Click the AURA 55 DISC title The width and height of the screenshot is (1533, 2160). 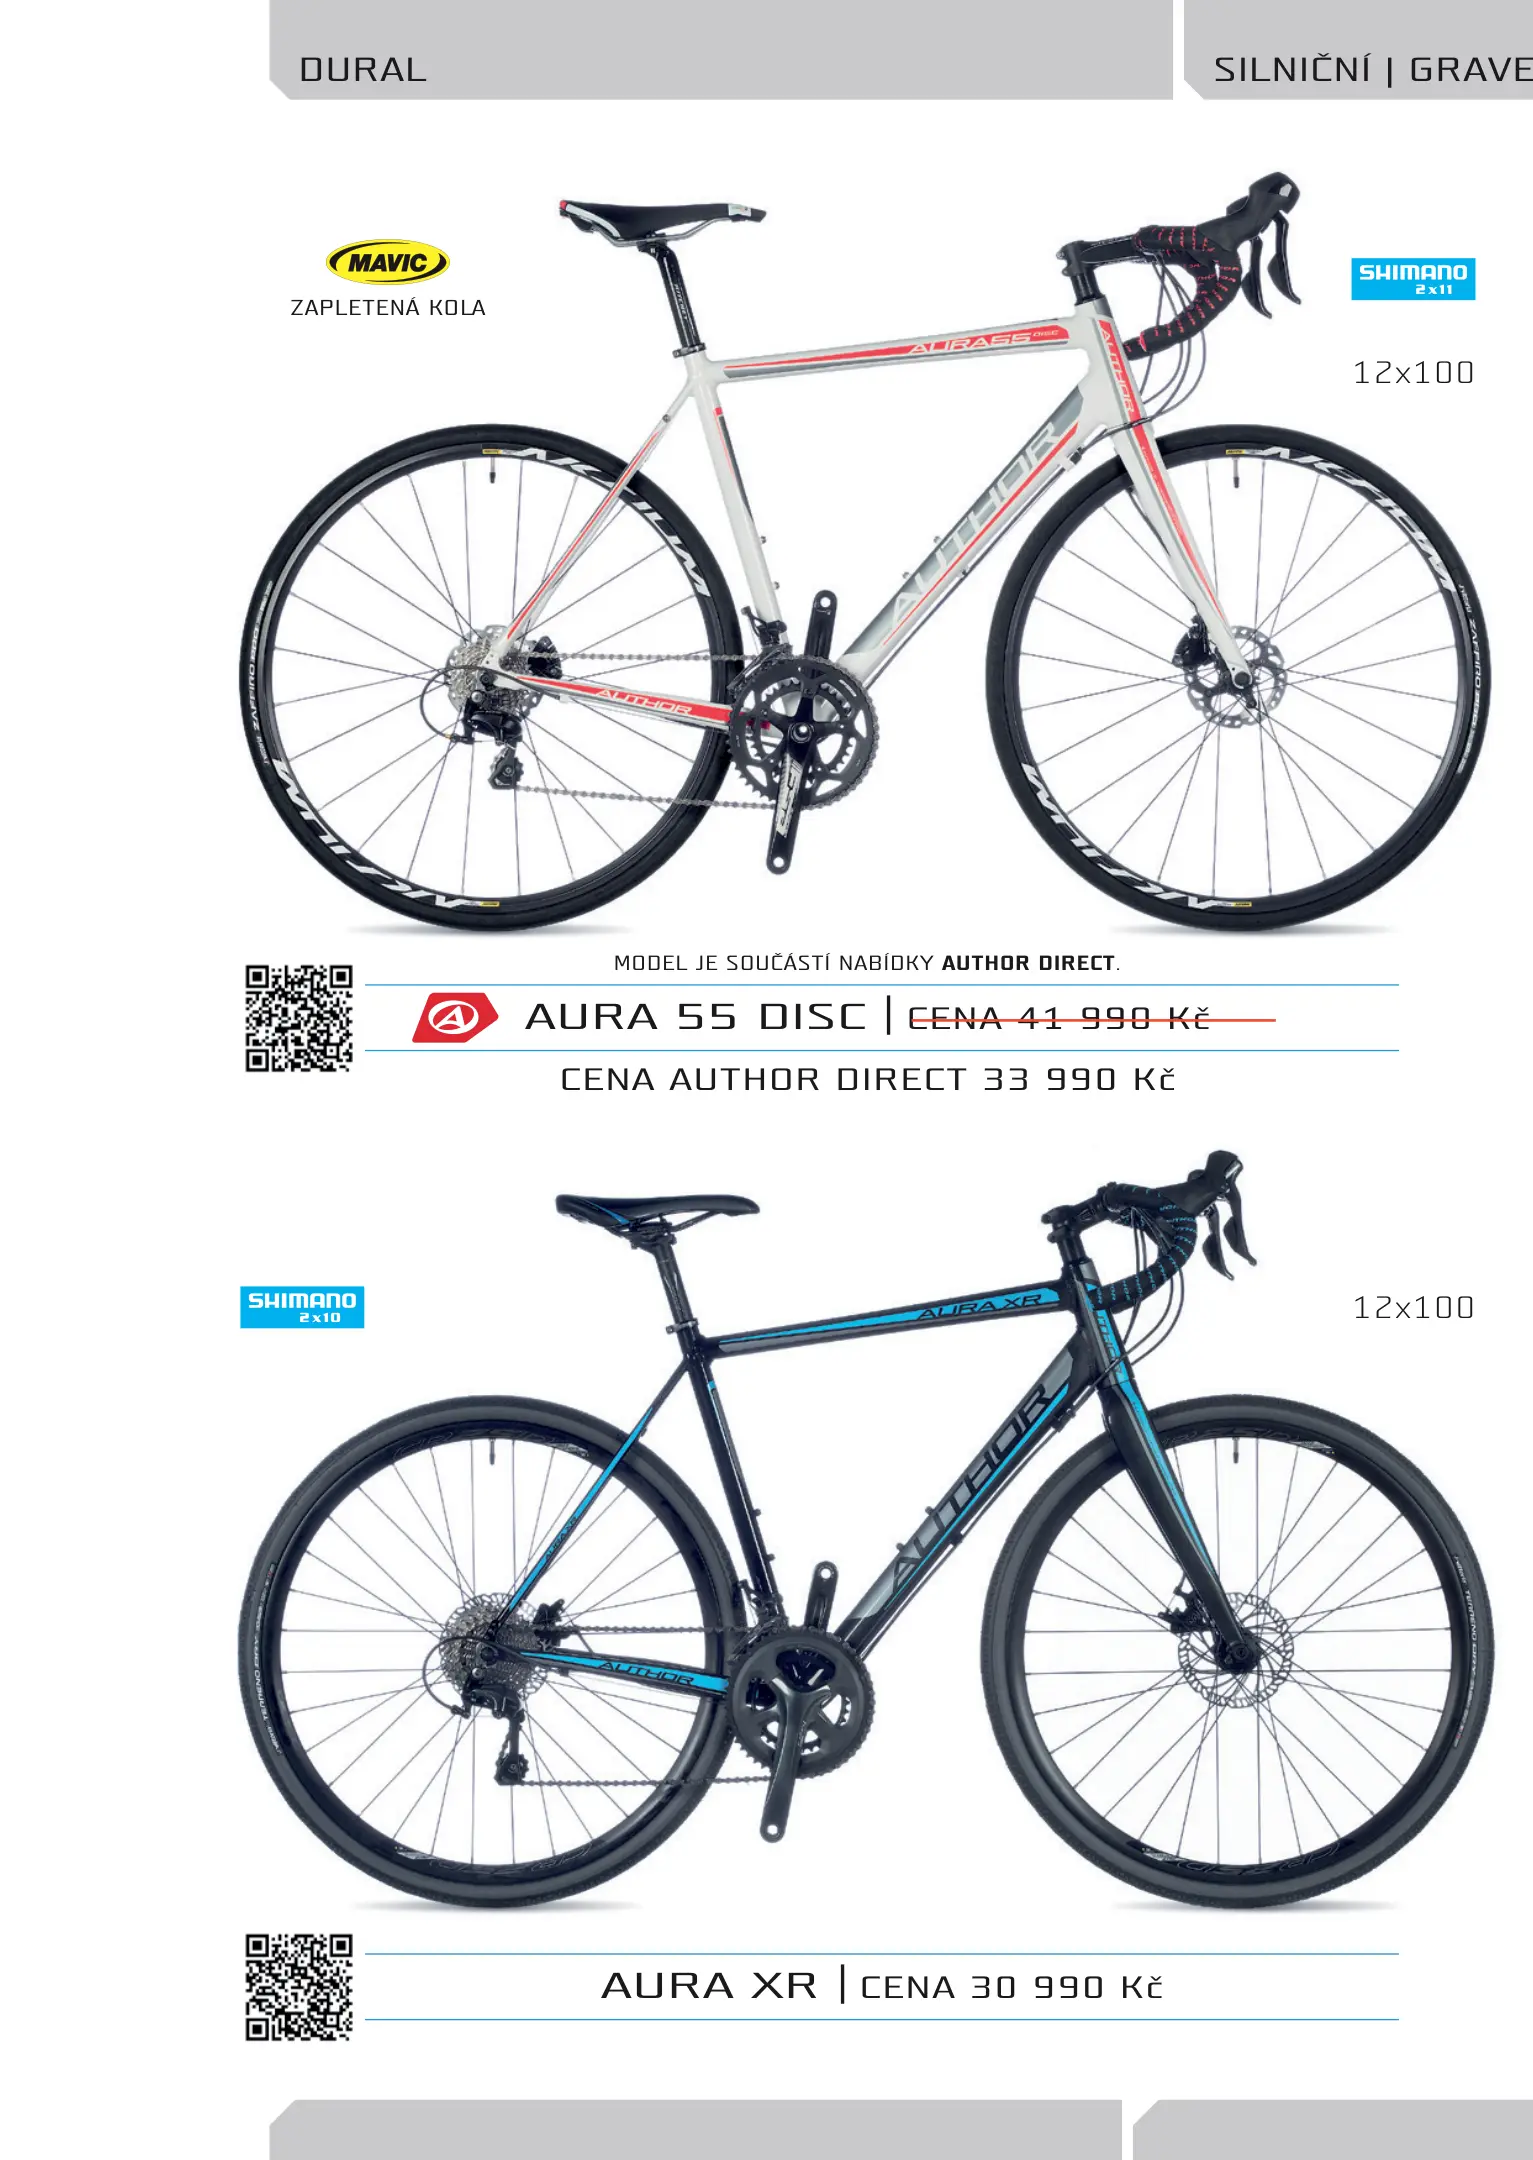point(696,1017)
